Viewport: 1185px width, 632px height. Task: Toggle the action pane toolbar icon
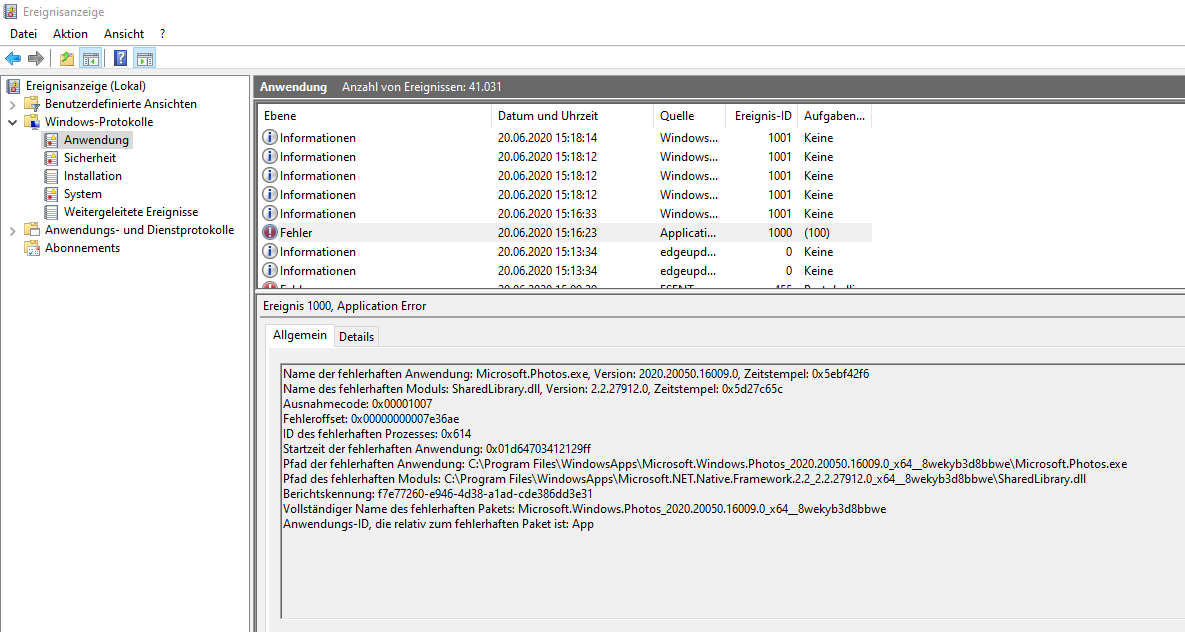click(144, 58)
